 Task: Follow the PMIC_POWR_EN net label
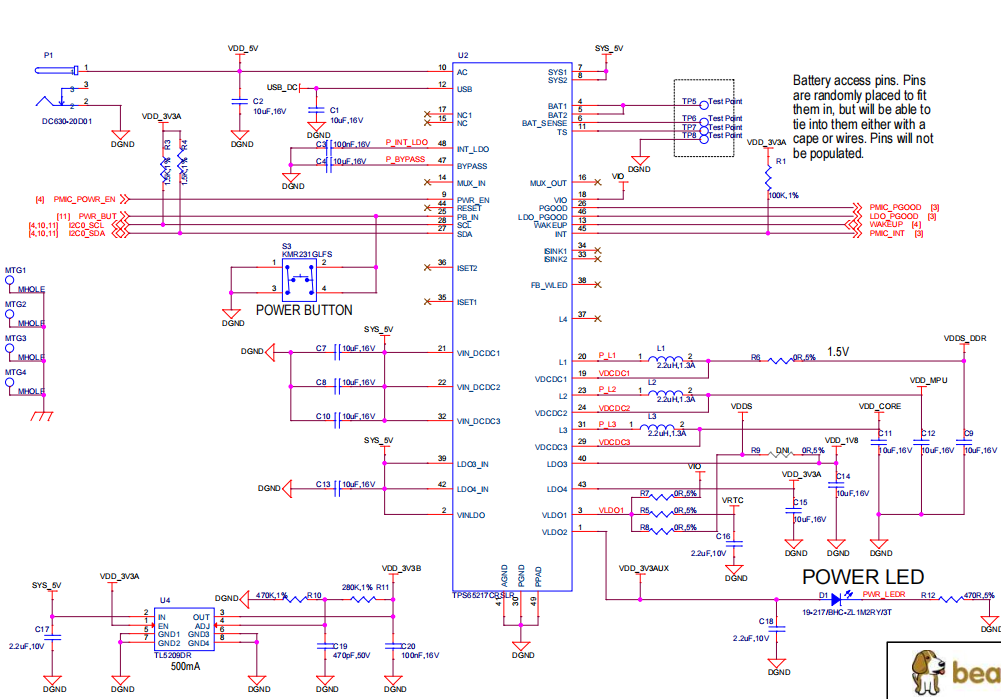tap(83, 199)
